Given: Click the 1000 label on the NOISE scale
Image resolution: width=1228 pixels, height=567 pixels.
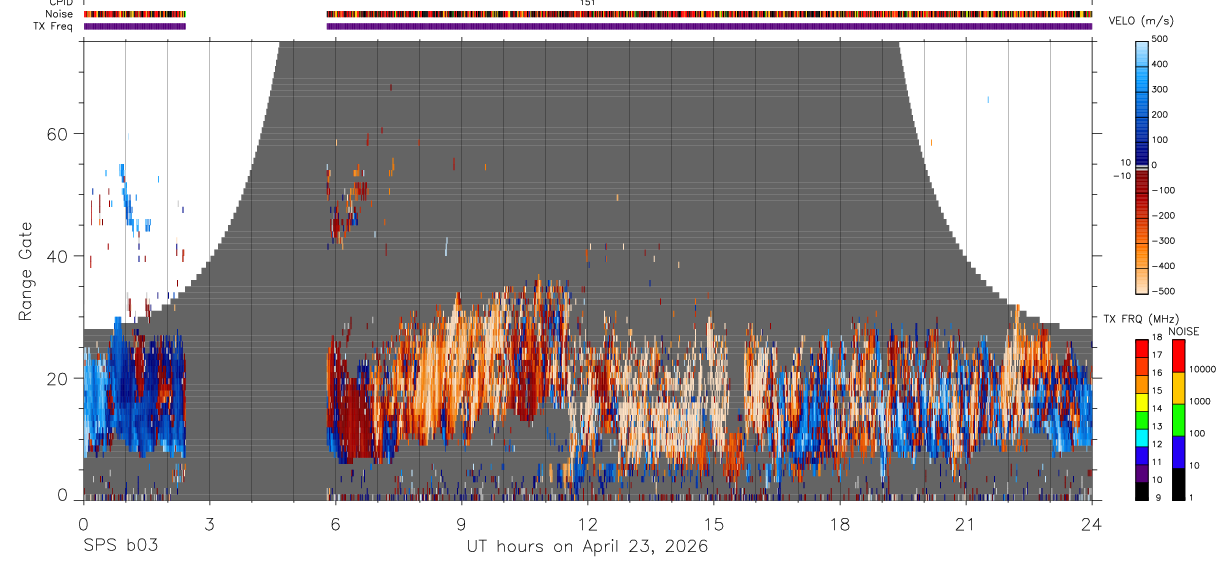Looking at the screenshot, I should coord(1202,402).
